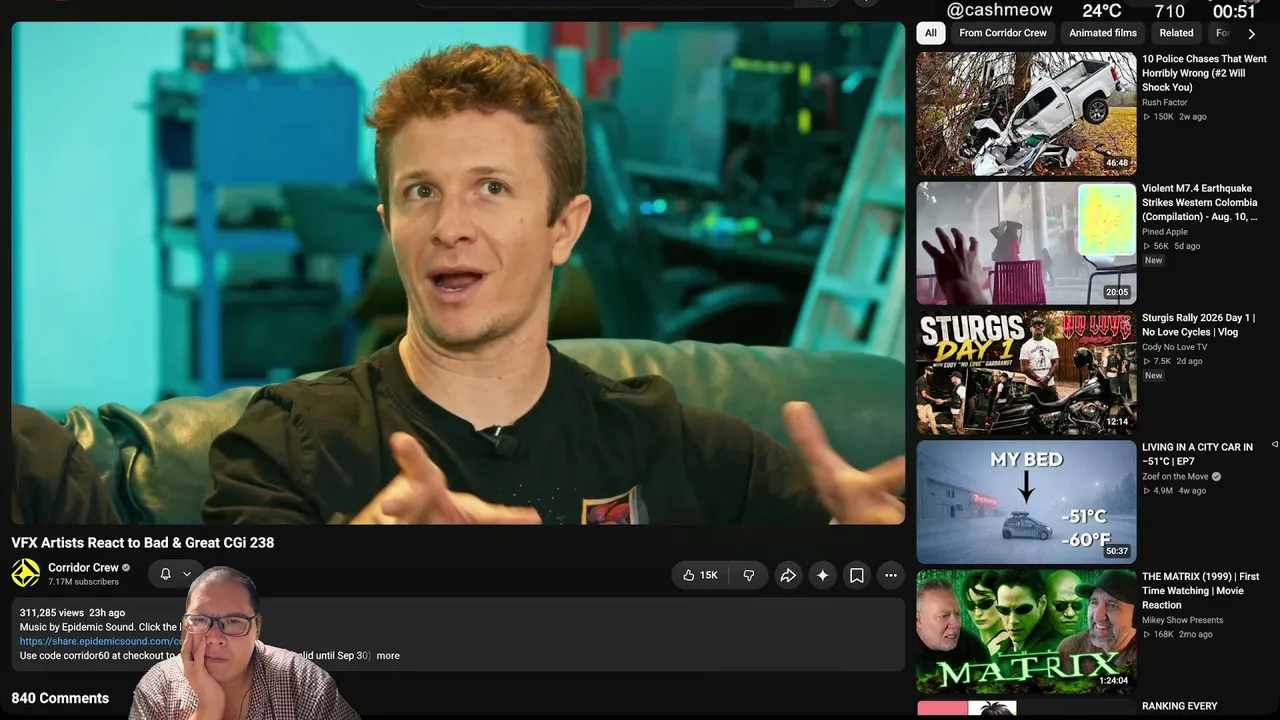Select the All filter chip
Viewport: 1280px width, 720px height.
[x=931, y=33]
